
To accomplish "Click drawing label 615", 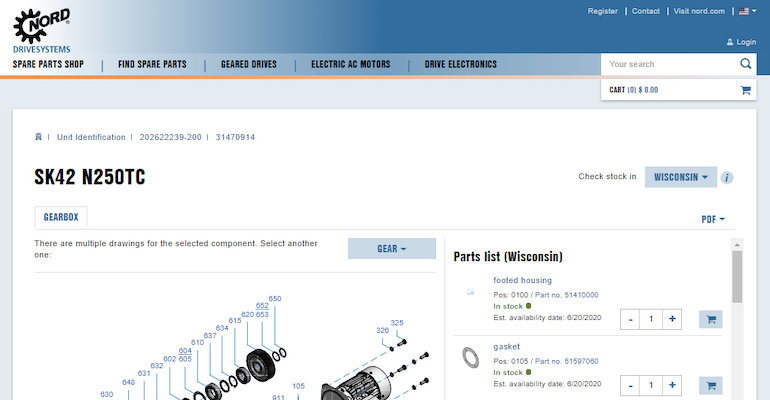I will click(235, 320).
